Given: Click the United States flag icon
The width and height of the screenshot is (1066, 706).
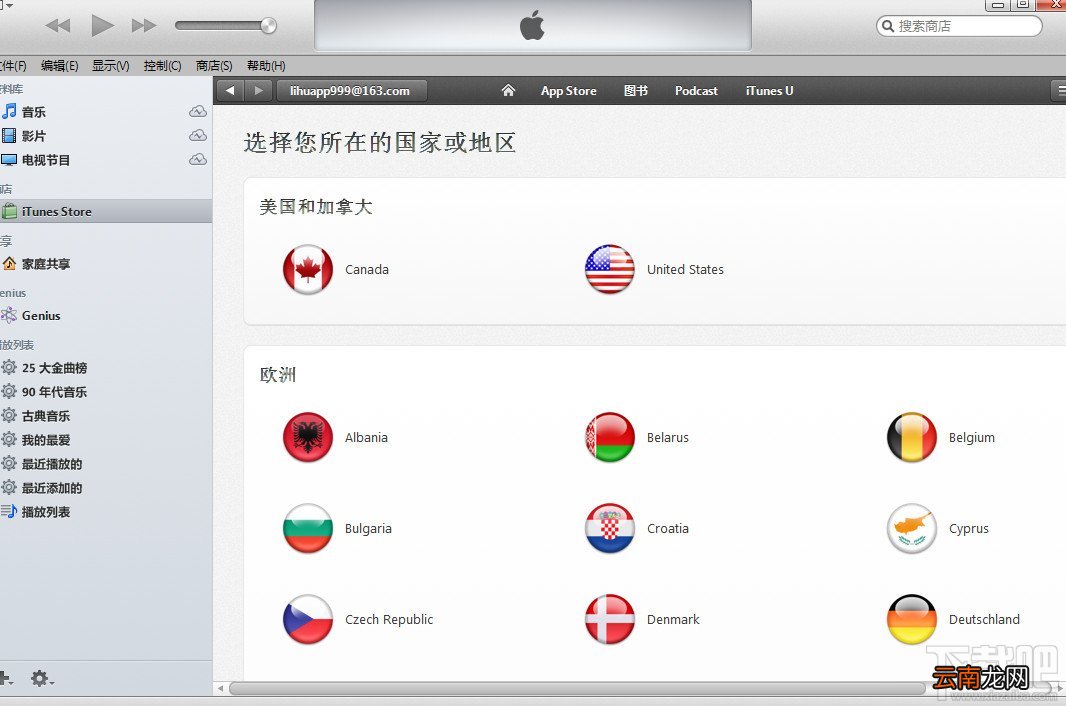Looking at the screenshot, I should point(610,269).
